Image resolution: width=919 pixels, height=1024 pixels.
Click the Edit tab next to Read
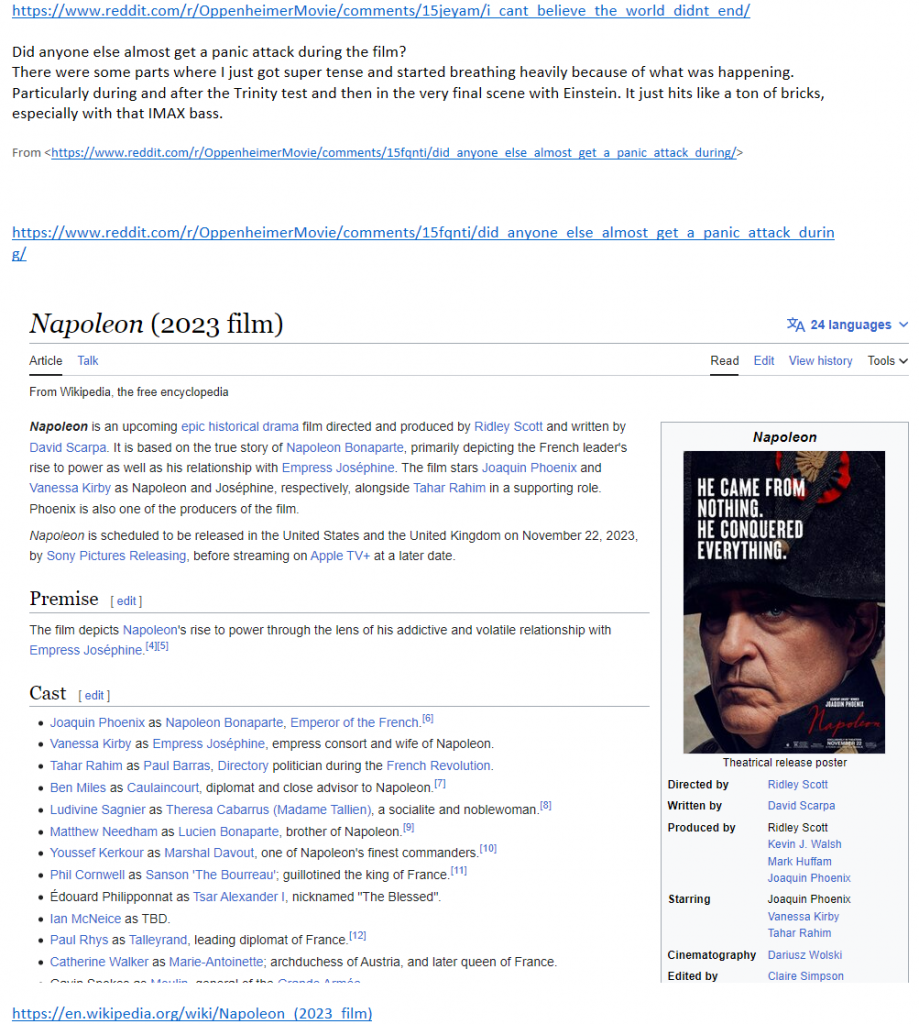tap(764, 361)
